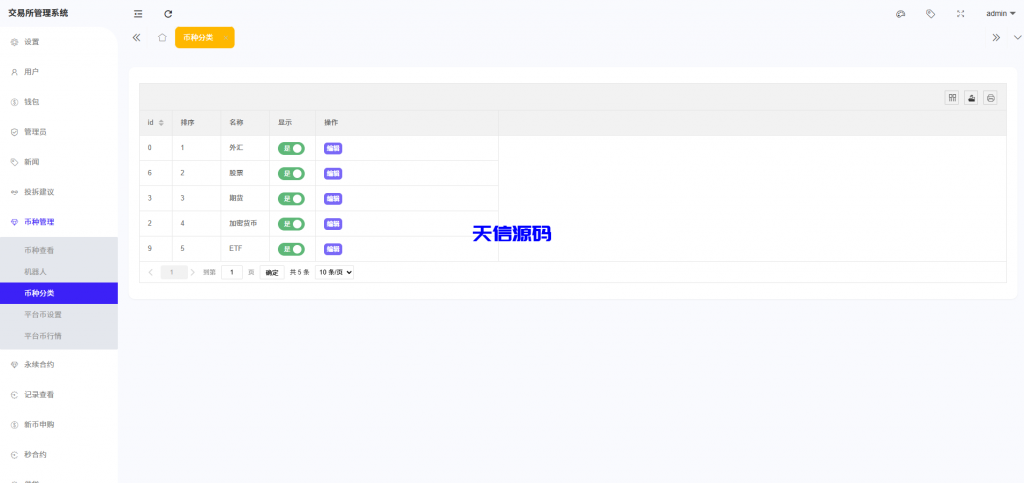Viewport: 1024px width, 483px height.
Task: Click the person icon beside 用户
Action: 14,72
